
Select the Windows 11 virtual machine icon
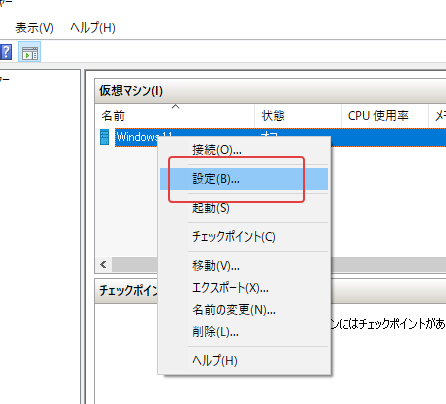click(104, 137)
